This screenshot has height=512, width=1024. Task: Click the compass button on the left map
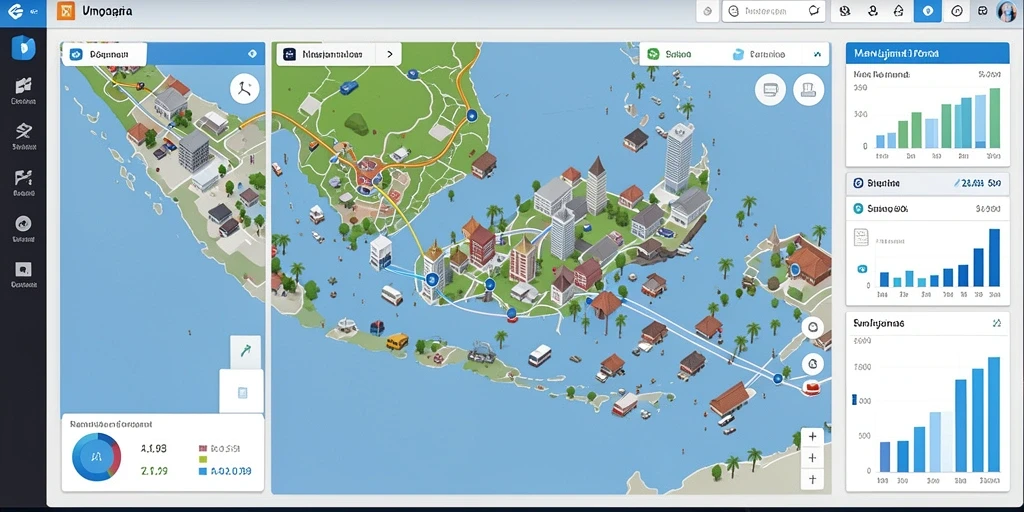245,89
